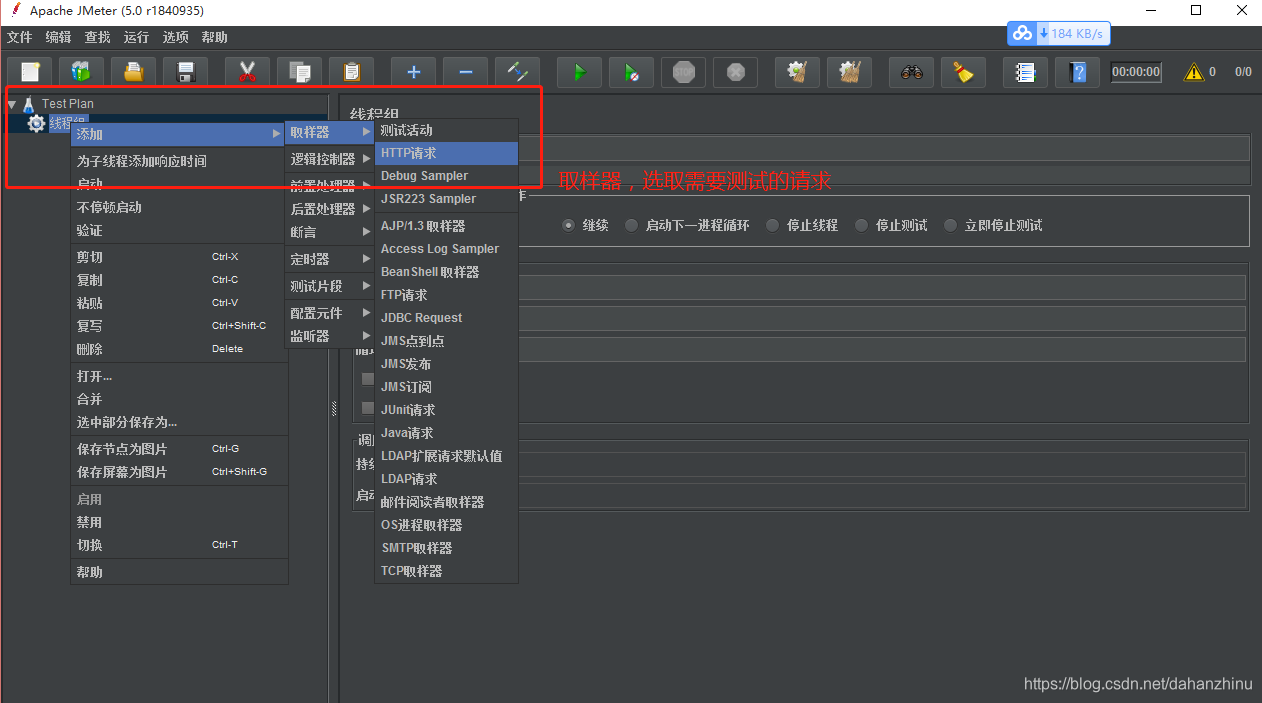Screen dimensions: 1262x703
Task: Choose HTTP请求 from sampler list
Action: tap(446, 153)
